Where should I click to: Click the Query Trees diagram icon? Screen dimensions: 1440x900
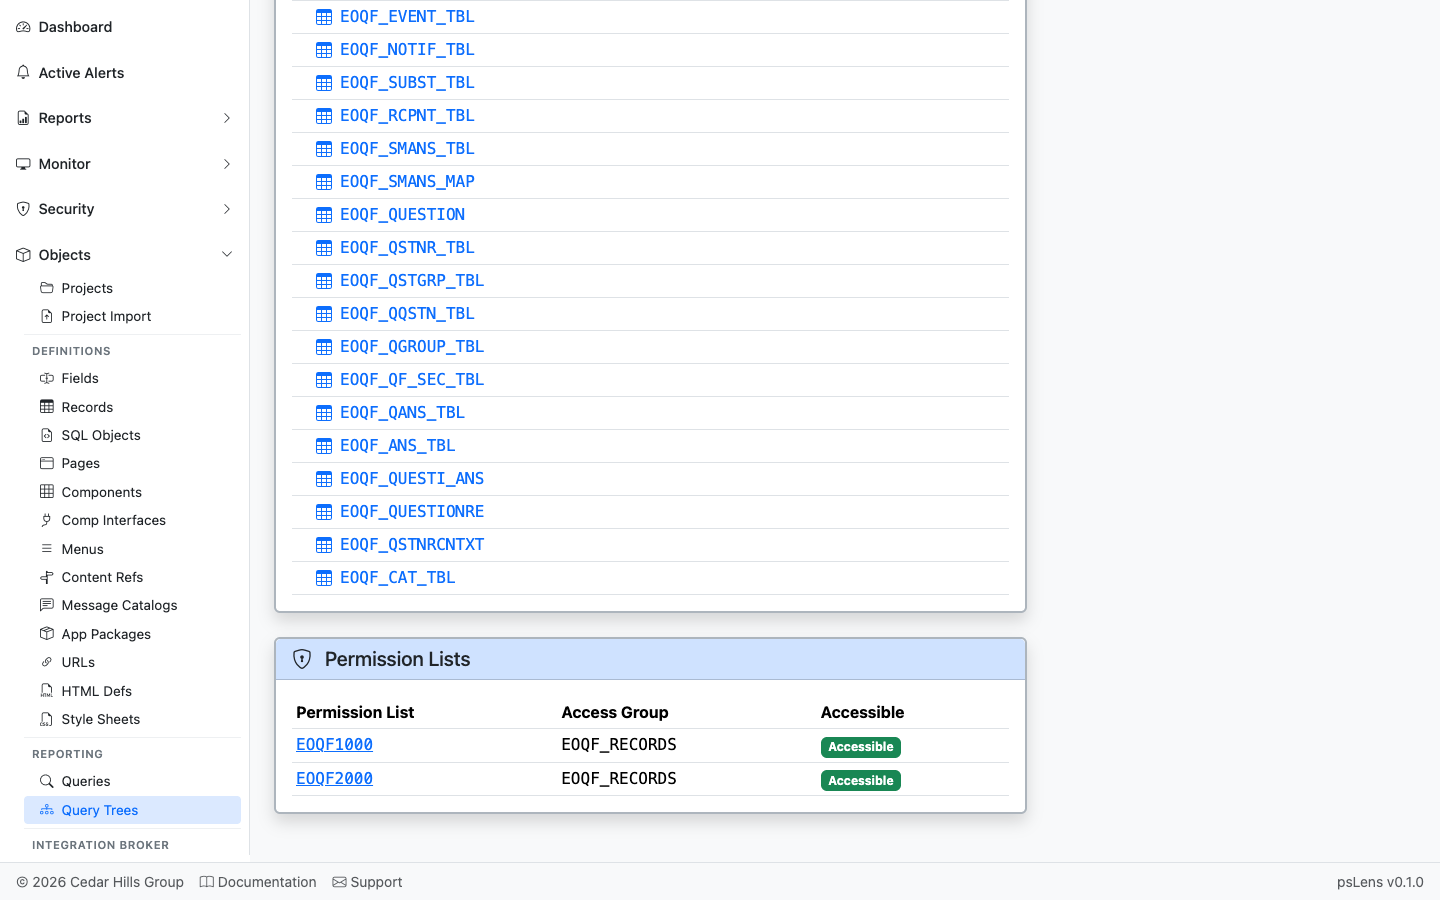tap(47, 810)
